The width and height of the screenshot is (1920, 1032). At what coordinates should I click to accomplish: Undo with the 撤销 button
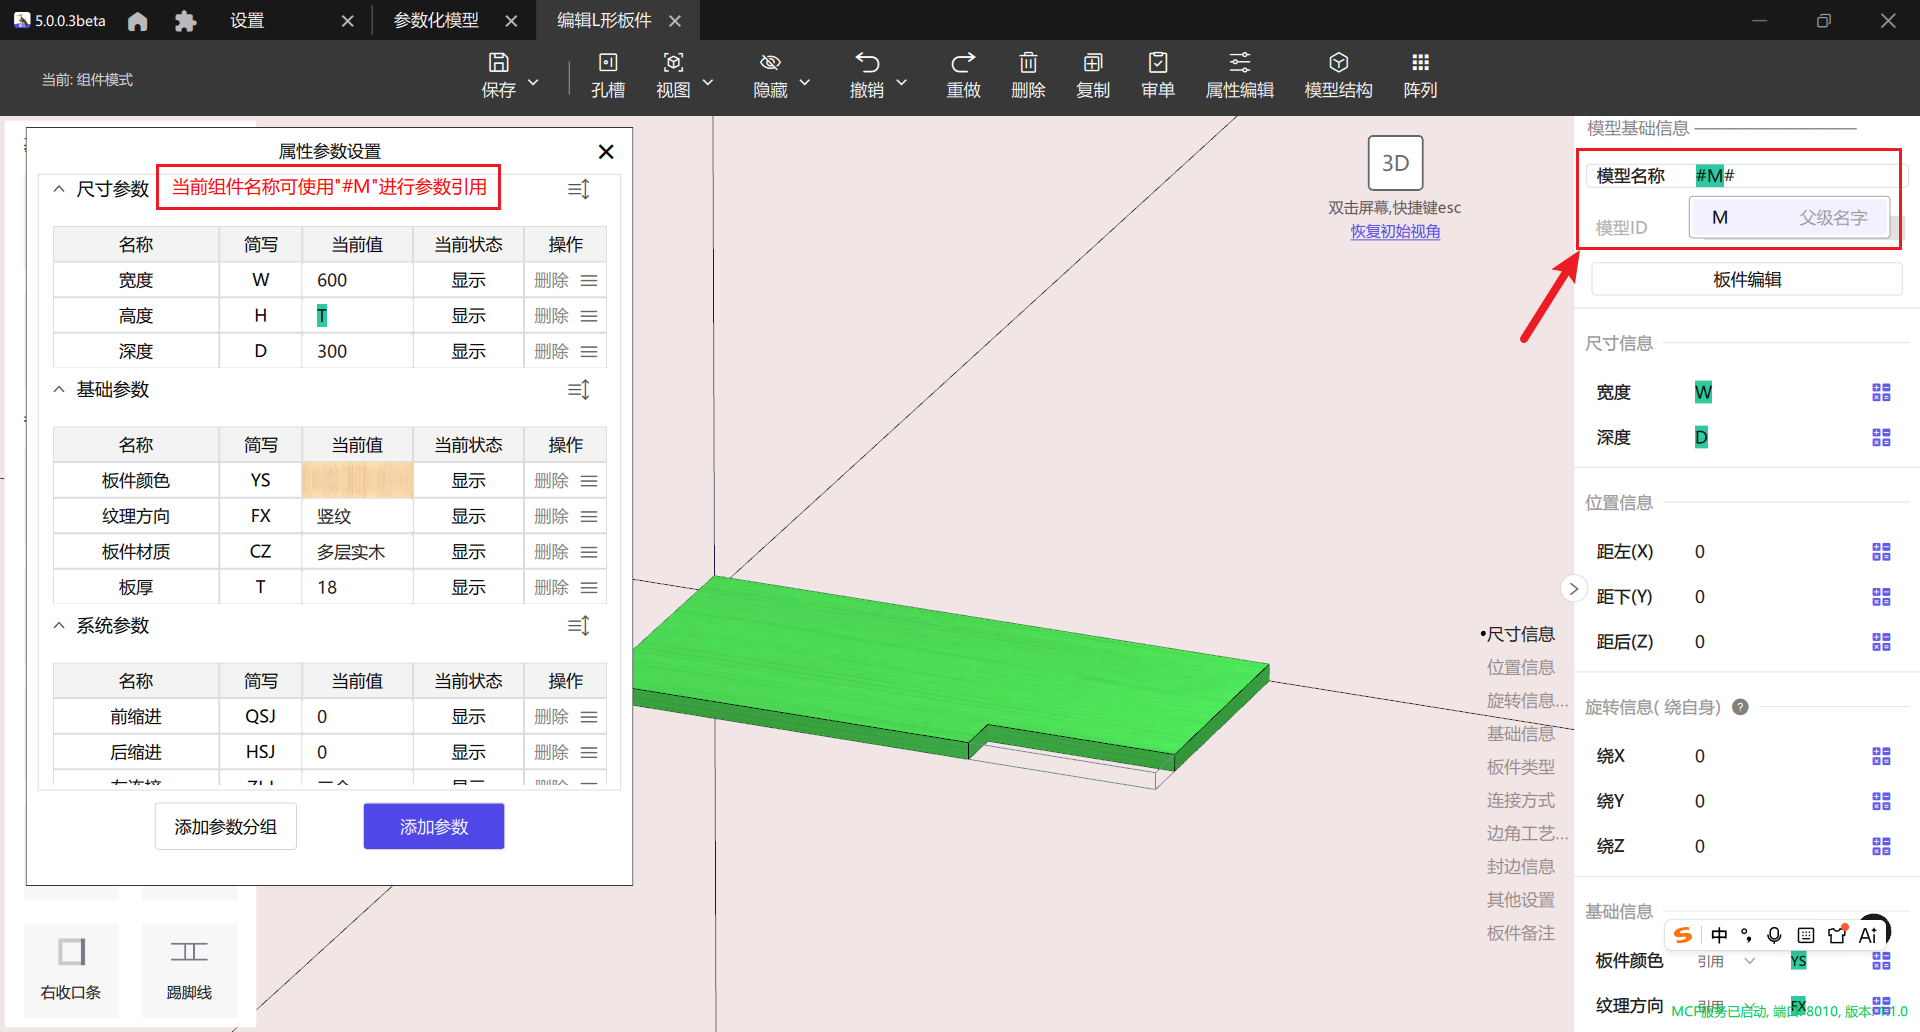(867, 76)
